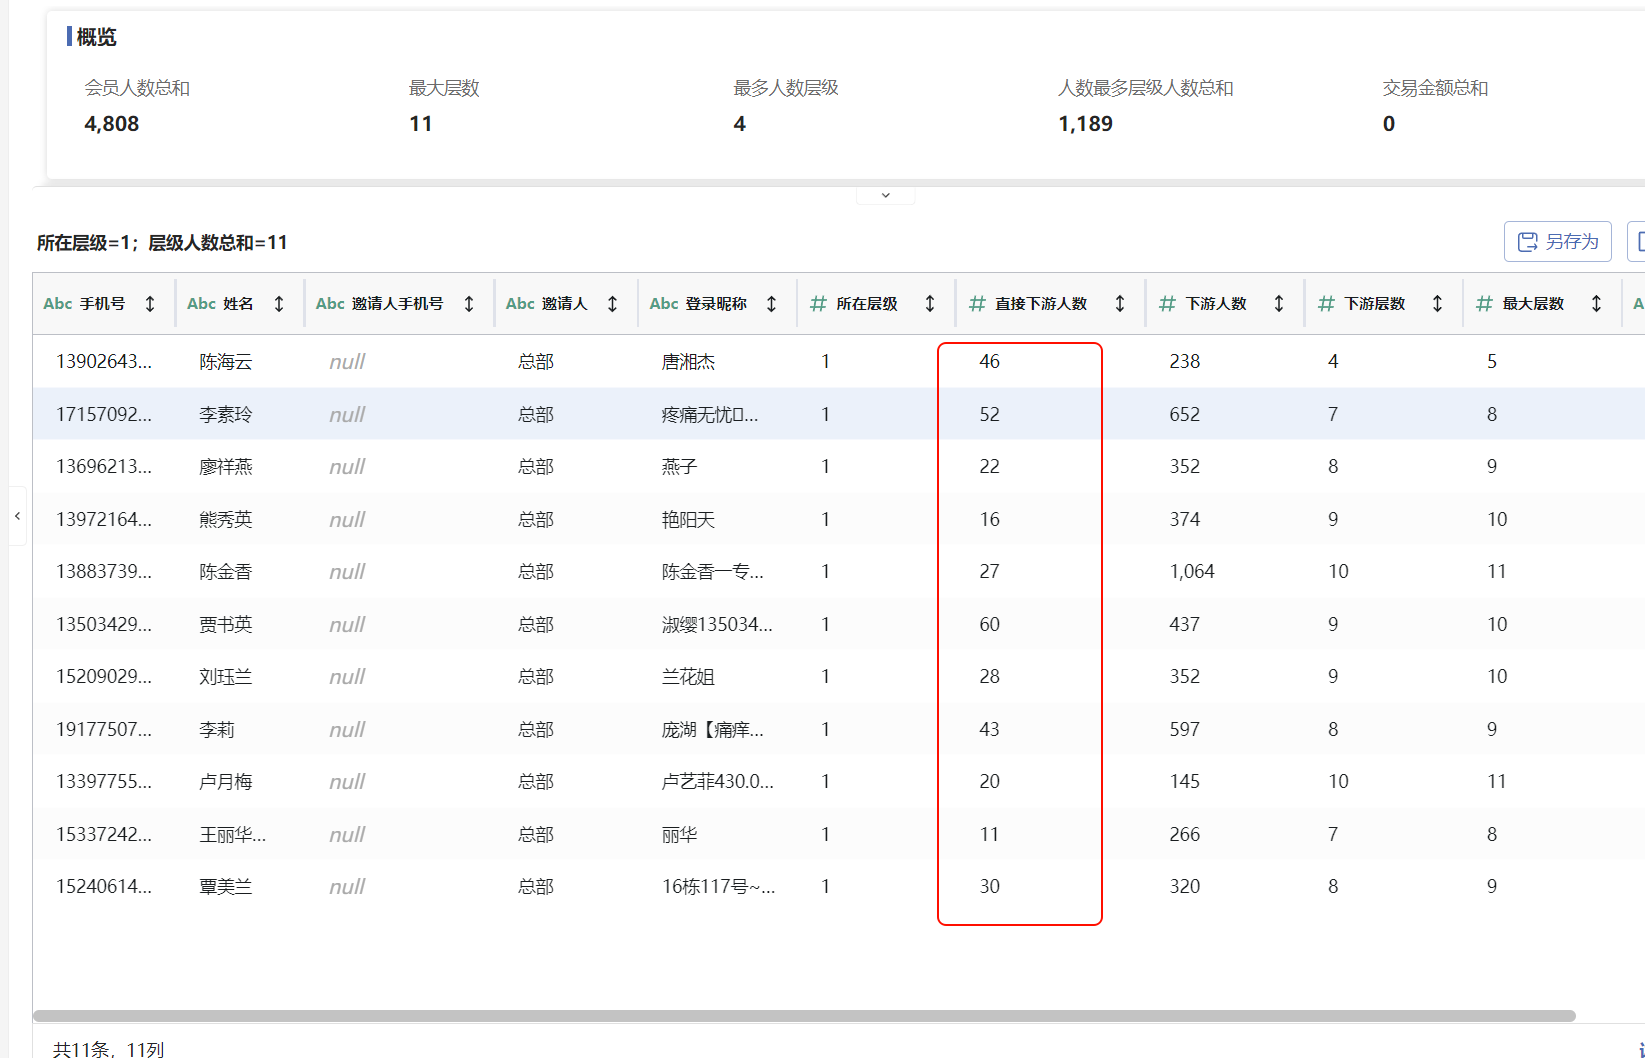Select the name cell 刘珏兰
The width and height of the screenshot is (1645, 1058).
[226, 677]
